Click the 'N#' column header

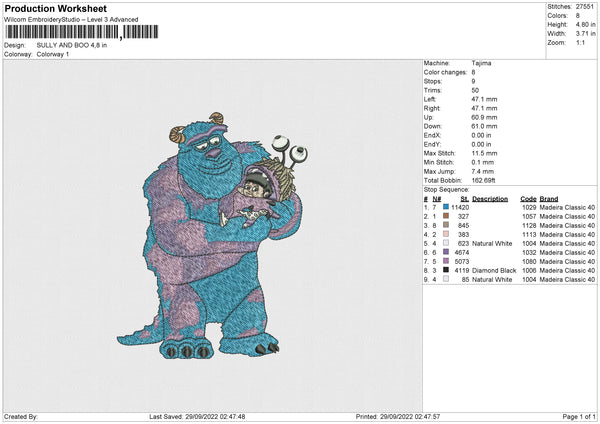(x=437, y=199)
